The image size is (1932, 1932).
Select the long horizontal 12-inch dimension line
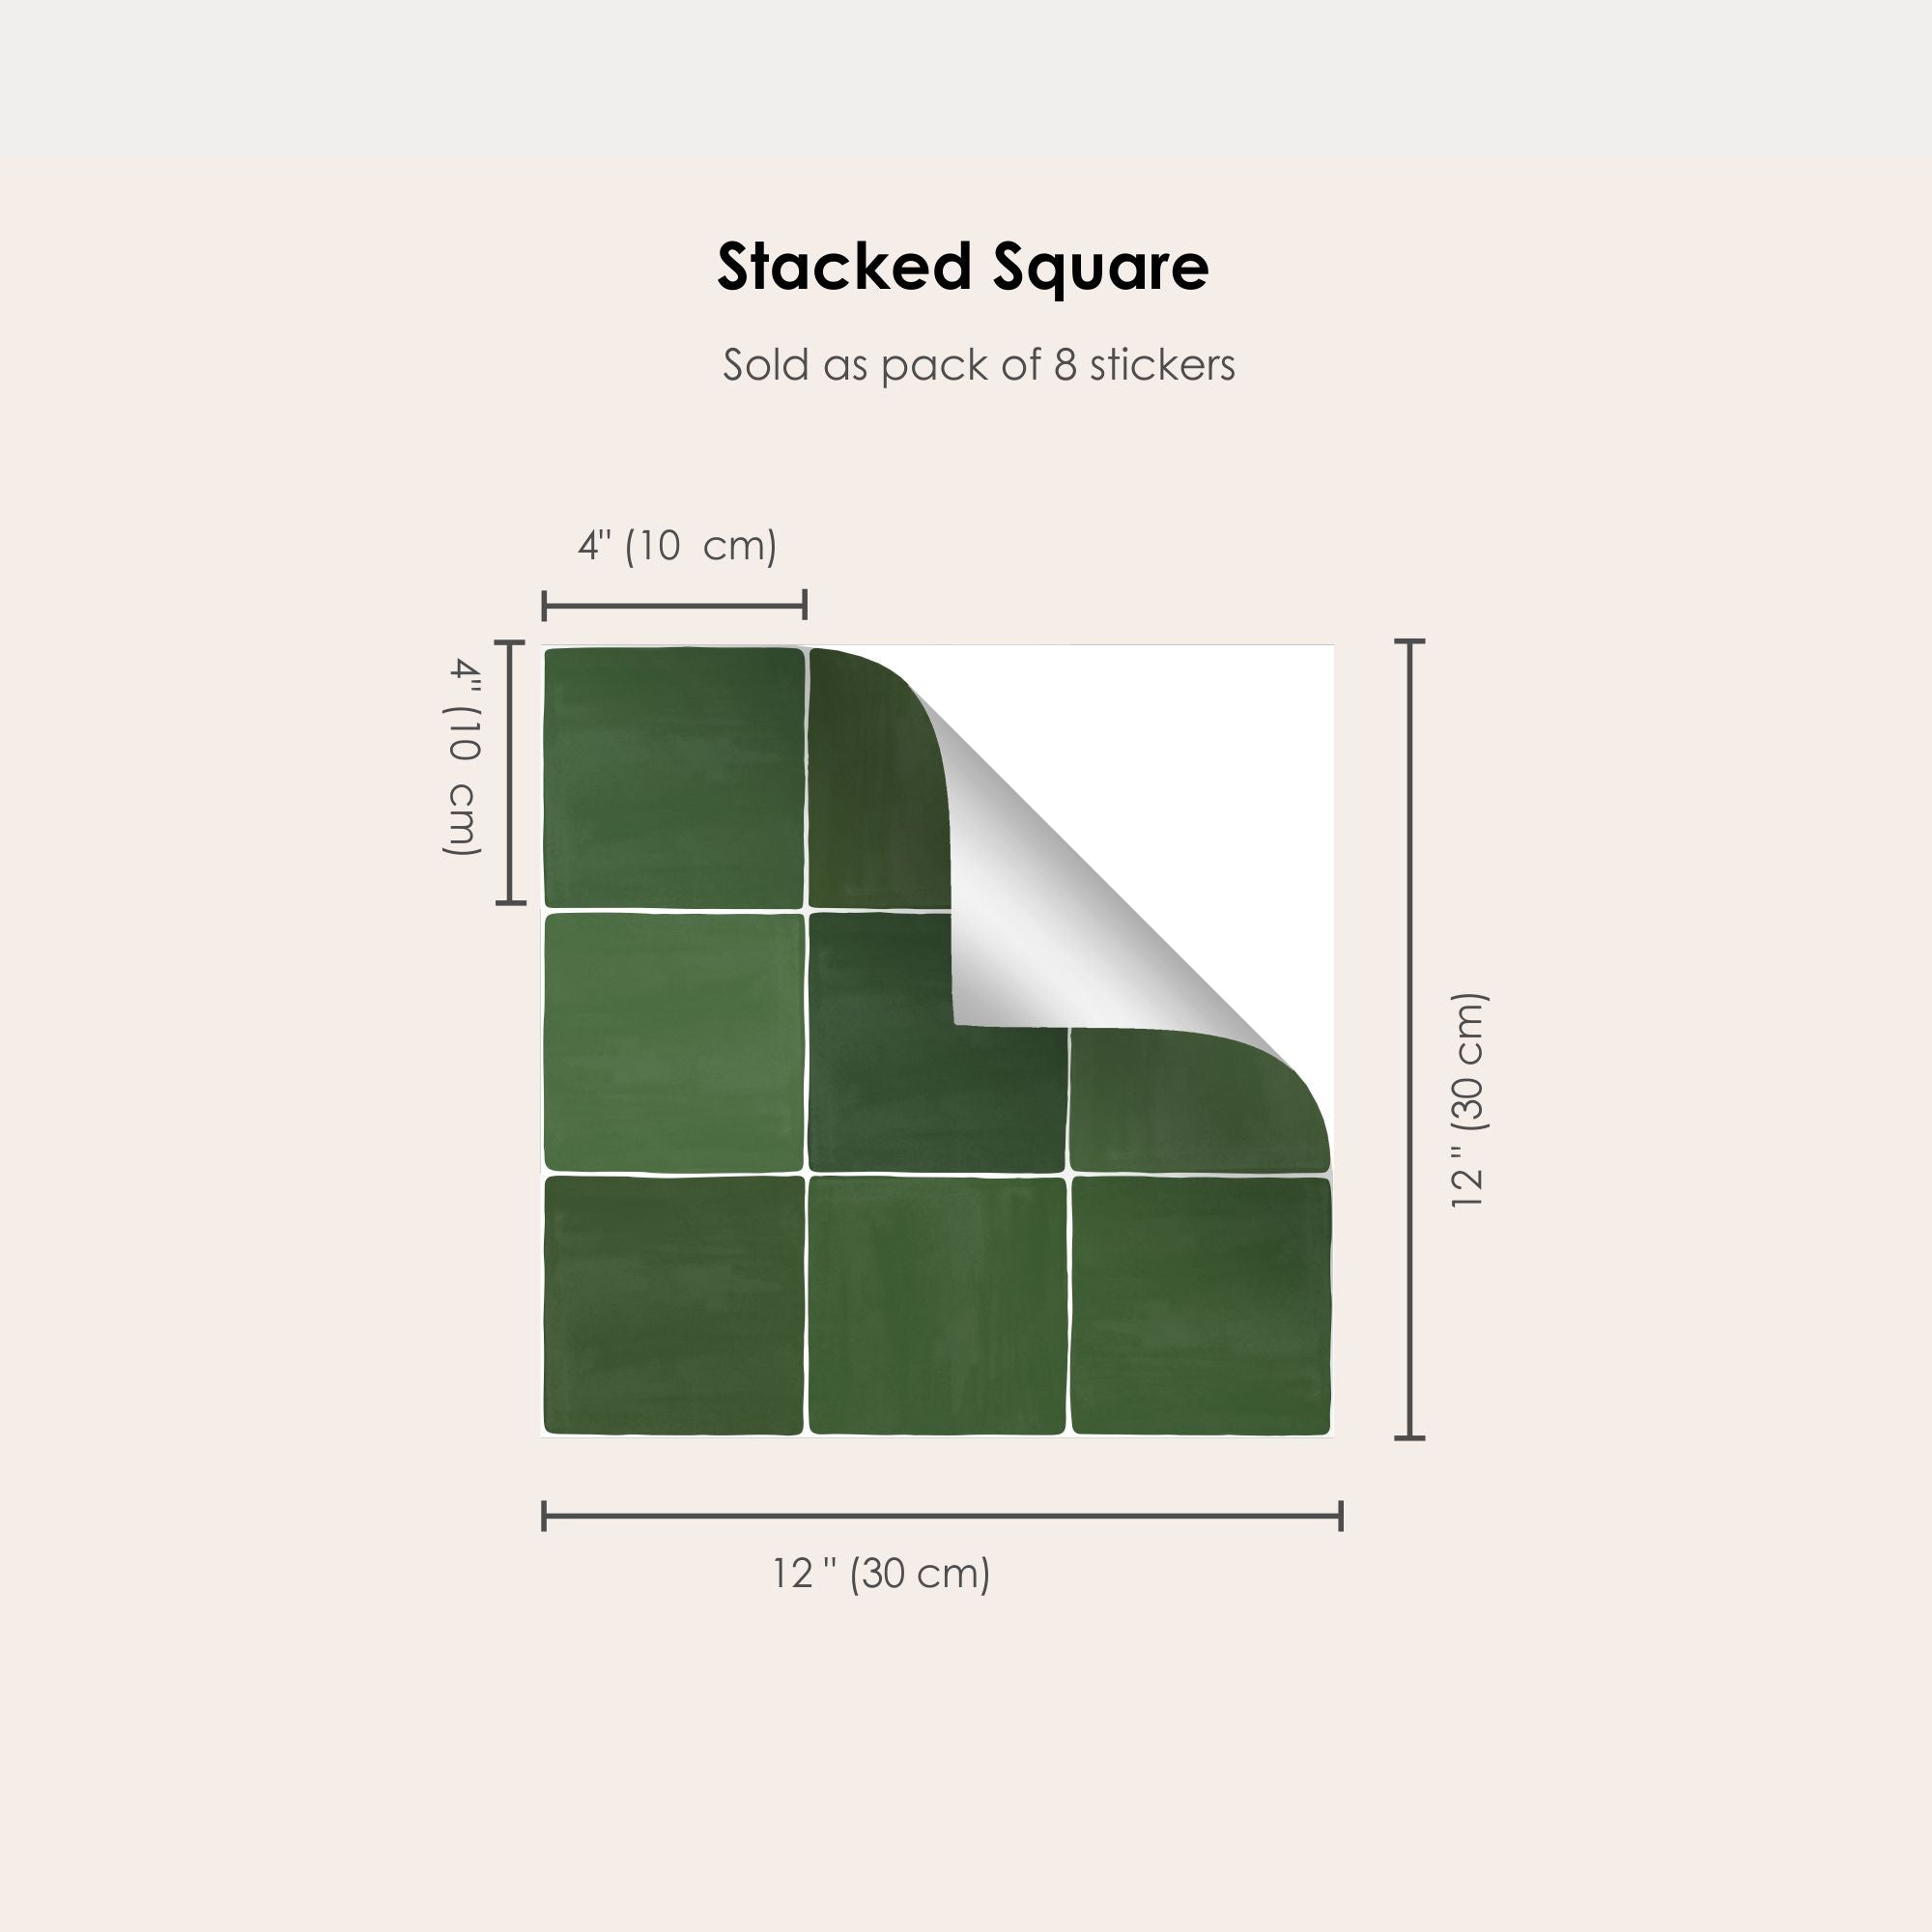(x=941, y=1516)
